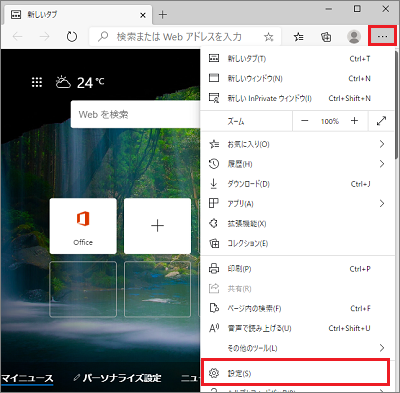
Task: Open the Favorites list toolbar icon
Action: point(298,37)
